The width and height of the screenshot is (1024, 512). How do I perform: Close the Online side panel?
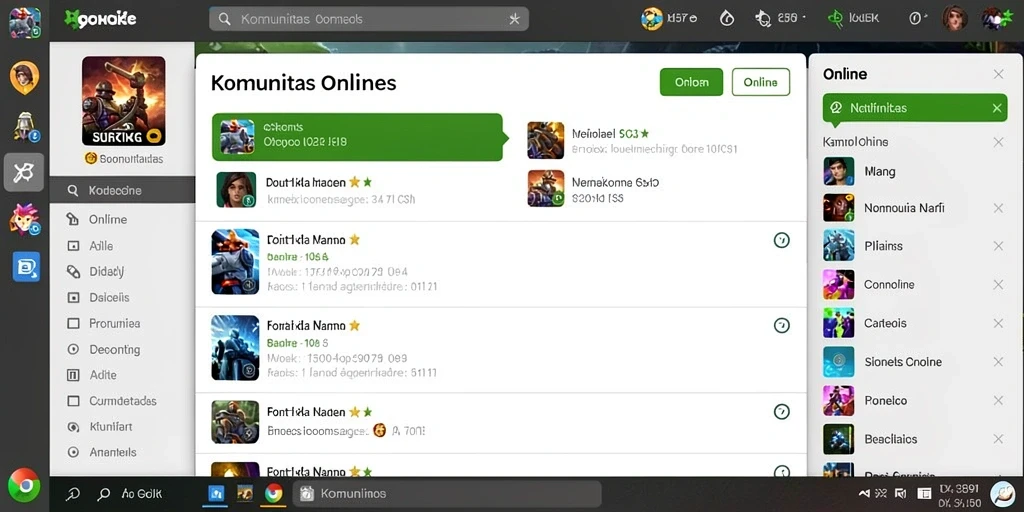point(998,74)
